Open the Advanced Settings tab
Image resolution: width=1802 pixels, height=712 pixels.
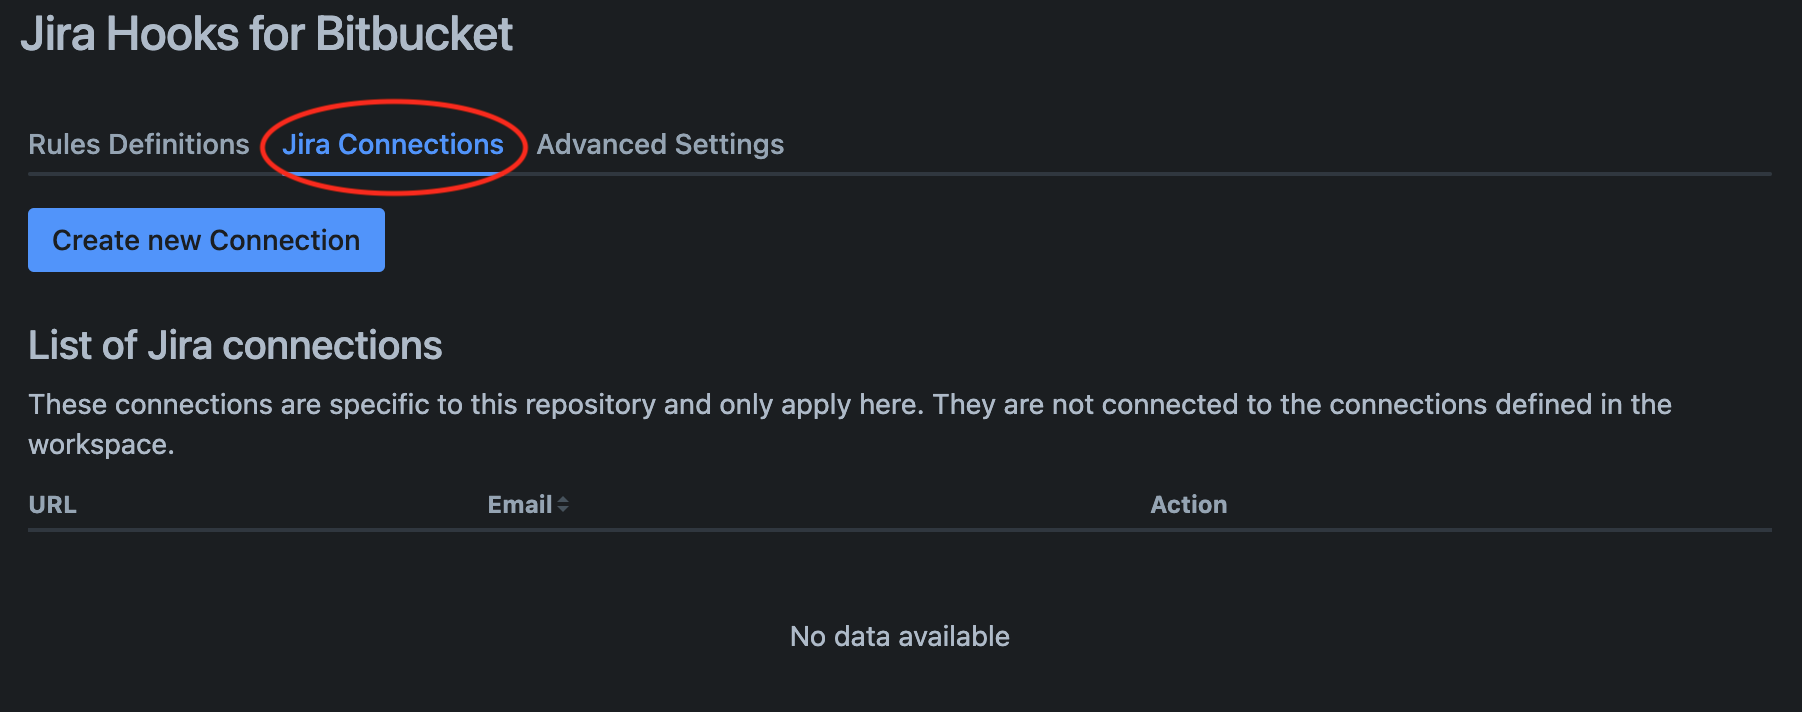[x=659, y=144]
